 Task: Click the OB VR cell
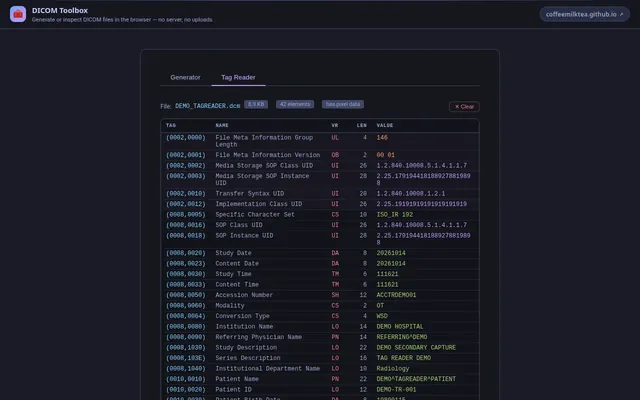tap(335, 155)
